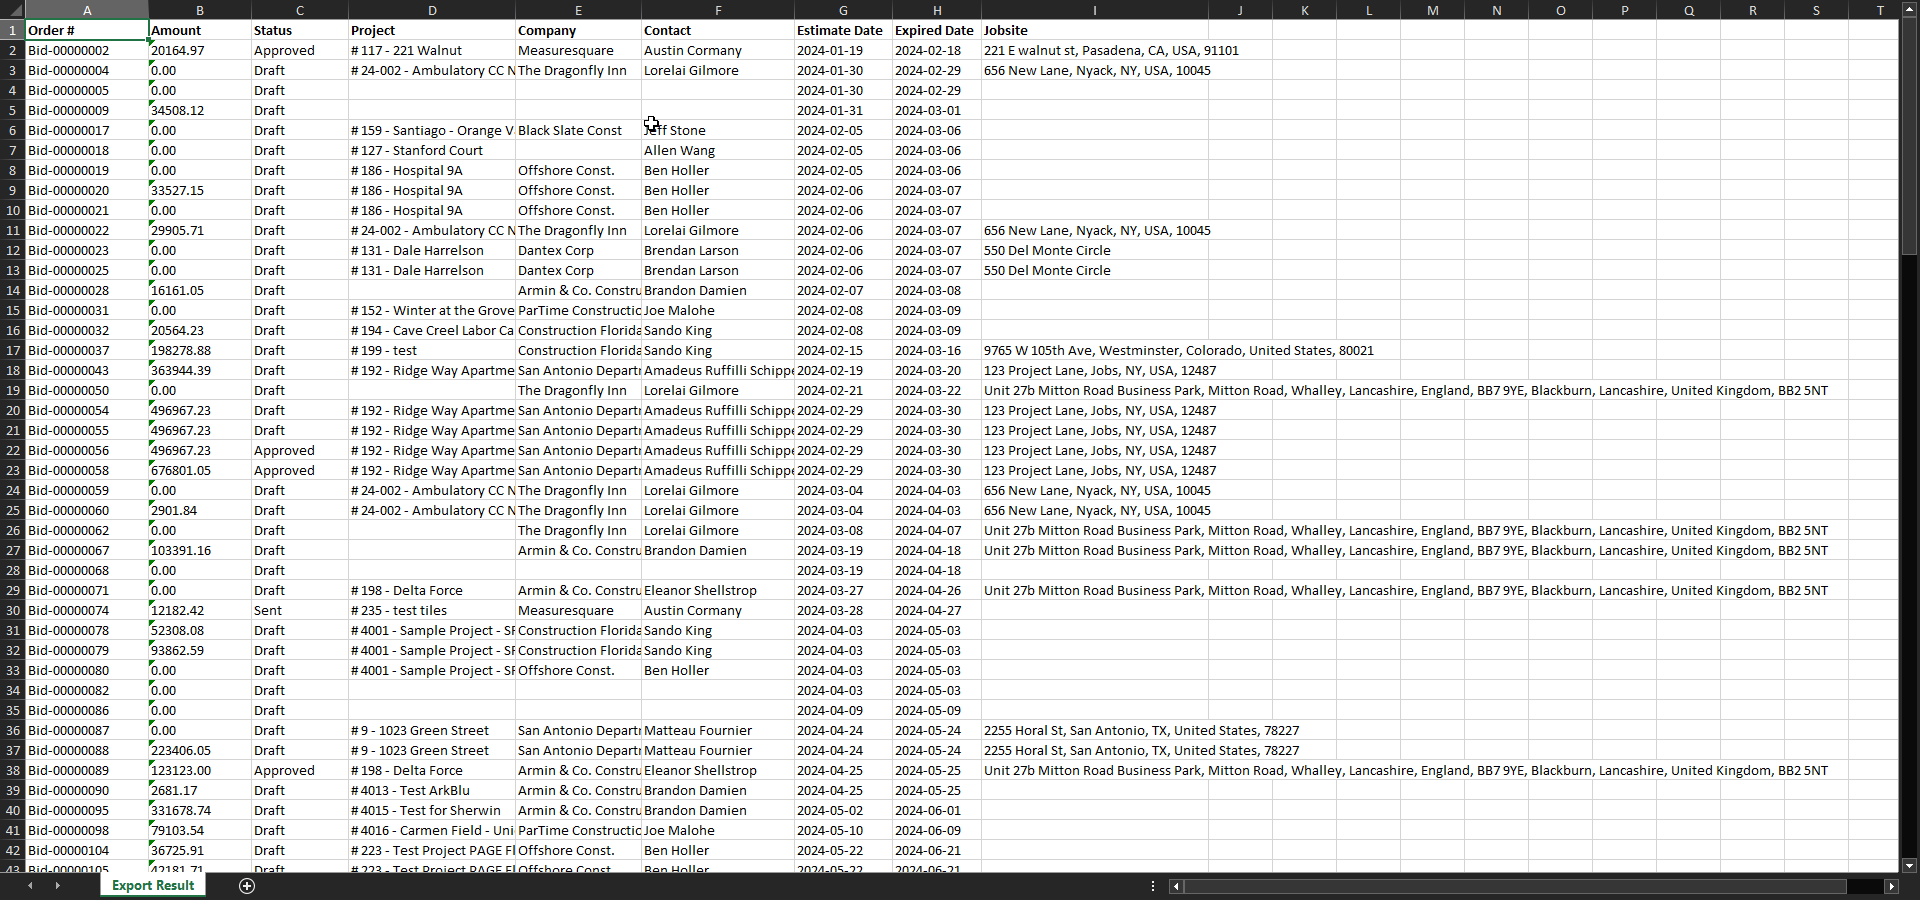The height and width of the screenshot is (900, 1920).
Task: Open the Export Result sheet tab
Action: tap(153, 886)
